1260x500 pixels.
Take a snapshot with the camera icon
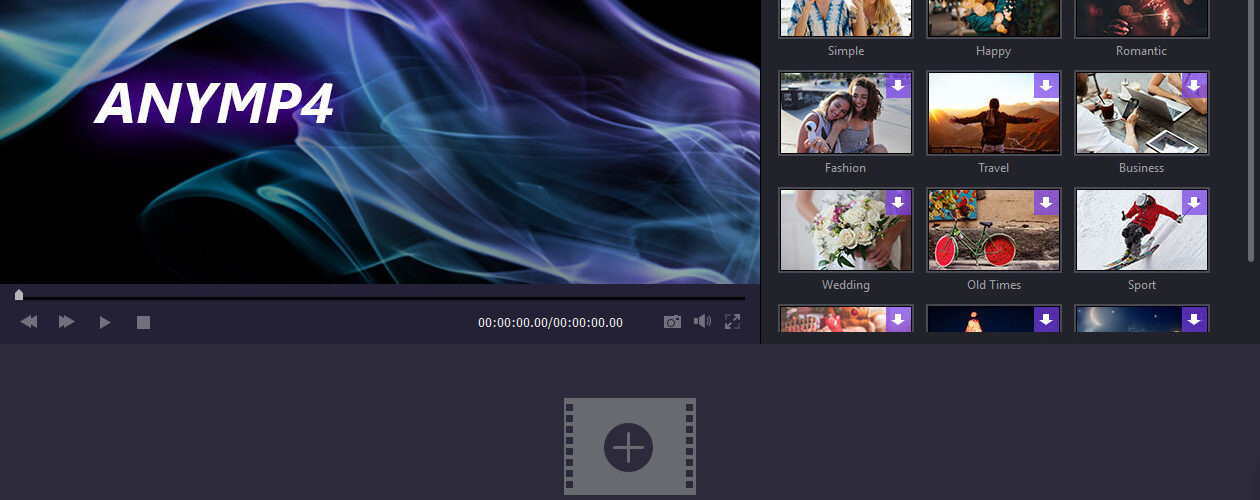[672, 322]
